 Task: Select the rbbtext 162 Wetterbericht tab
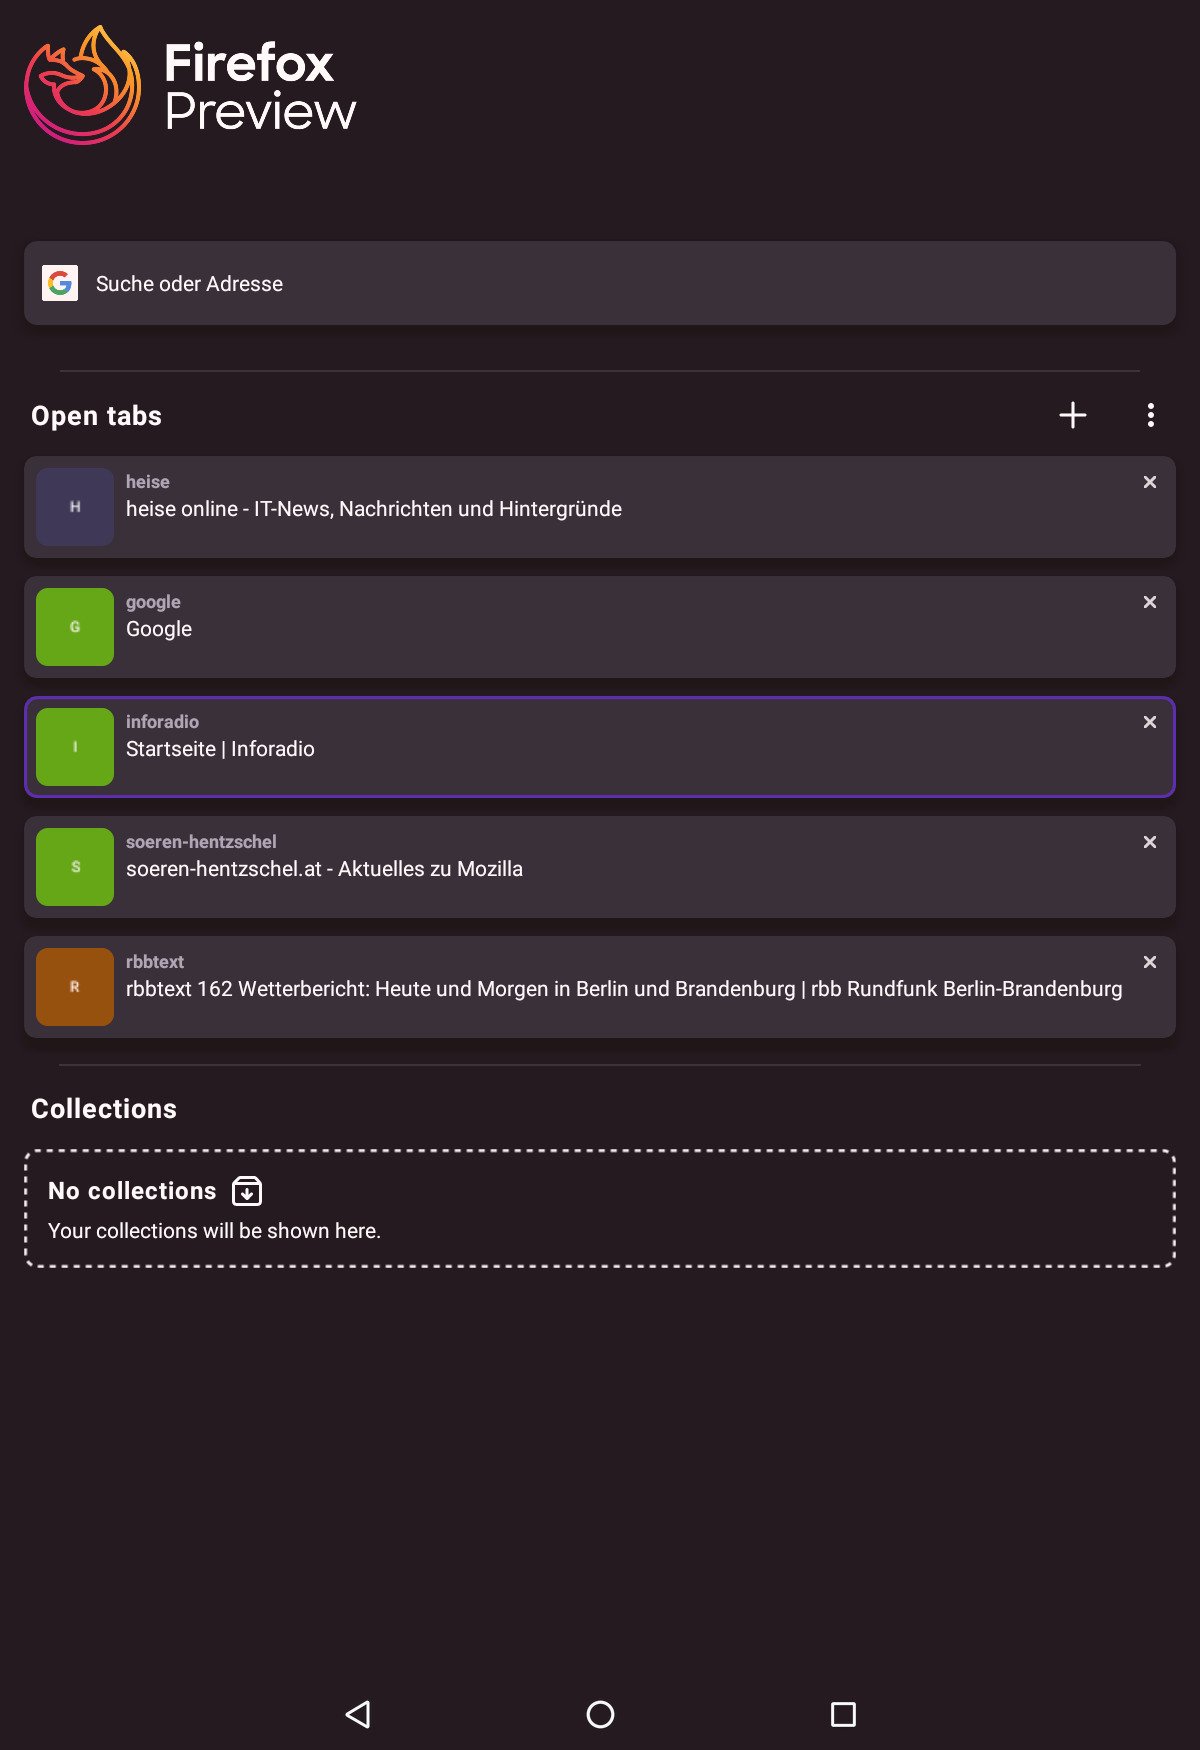click(600, 989)
